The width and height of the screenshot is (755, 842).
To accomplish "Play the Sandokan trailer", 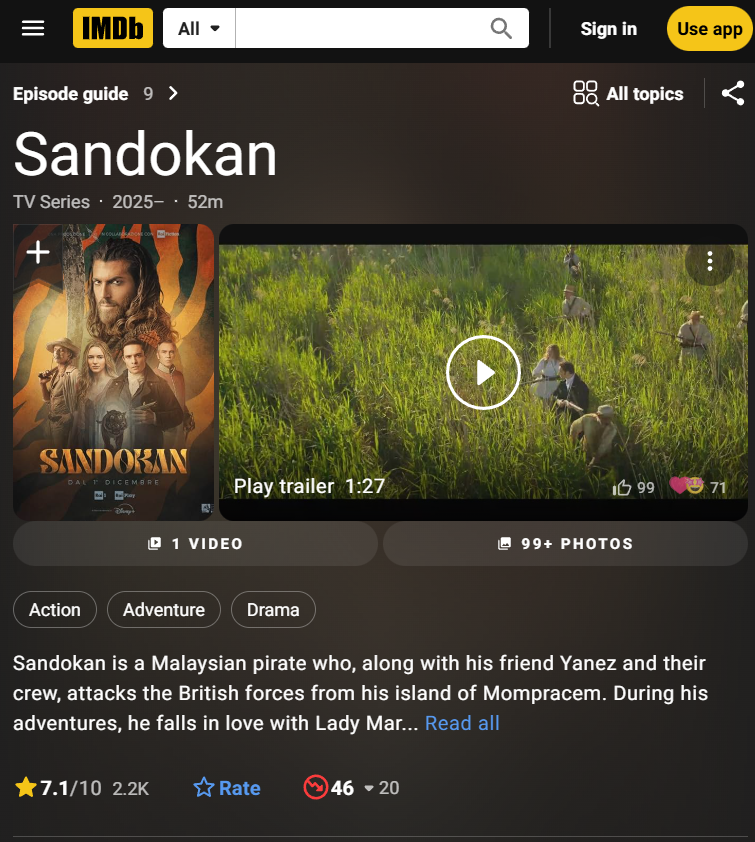I will click(483, 372).
